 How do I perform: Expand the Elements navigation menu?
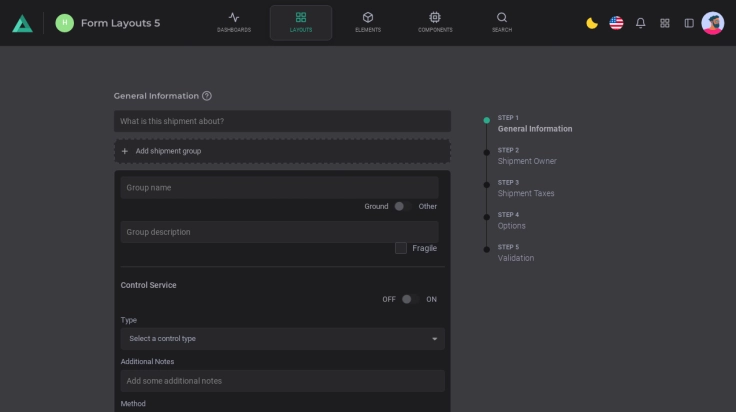pos(367,22)
